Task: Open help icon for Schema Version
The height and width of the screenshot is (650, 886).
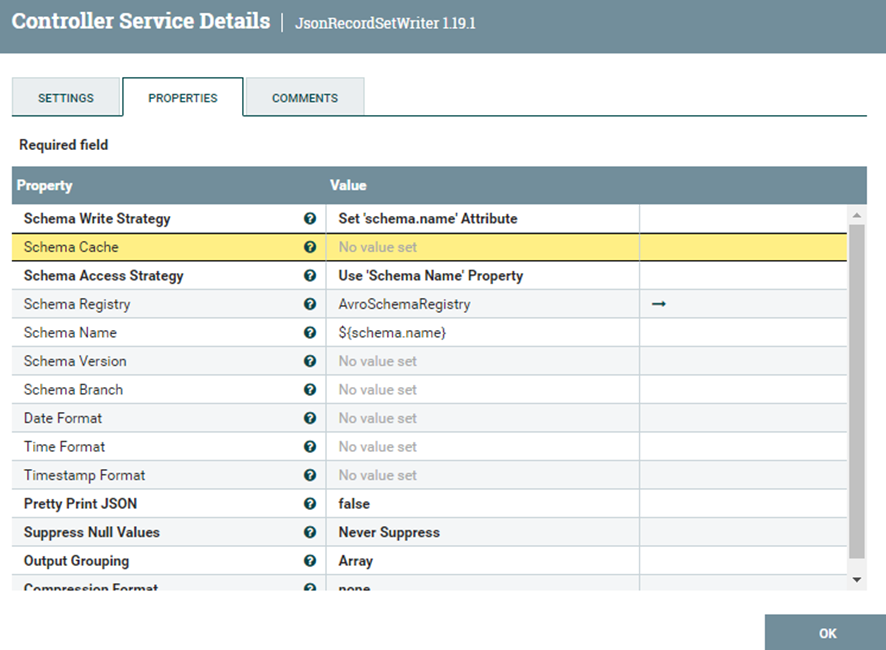Action: [x=310, y=361]
